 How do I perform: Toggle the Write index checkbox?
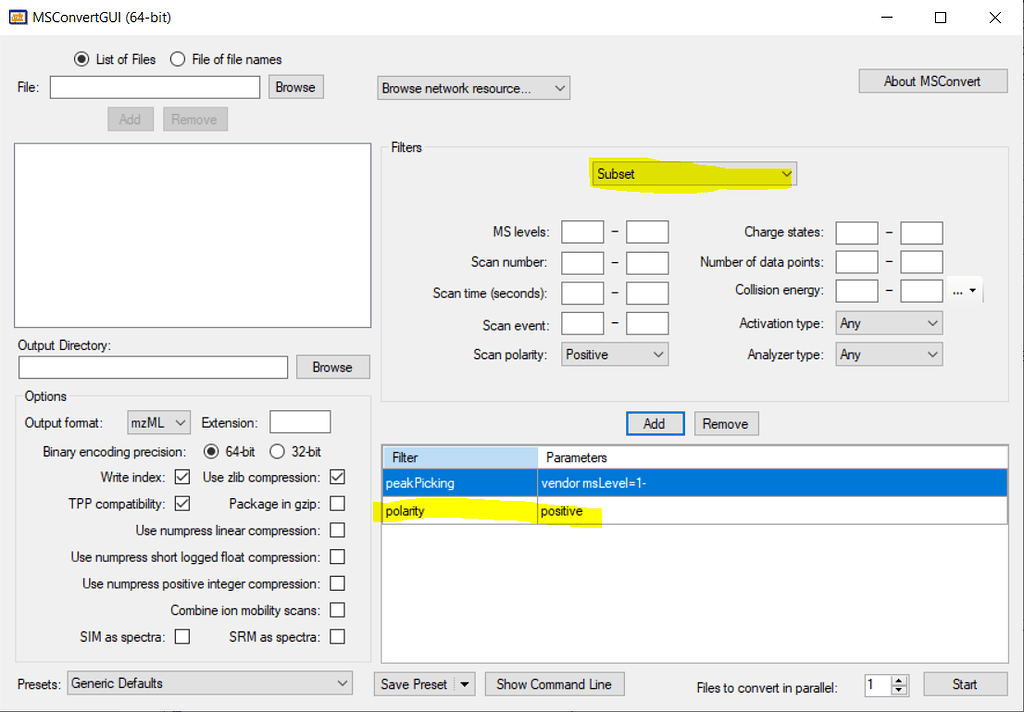pyautogui.click(x=182, y=477)
